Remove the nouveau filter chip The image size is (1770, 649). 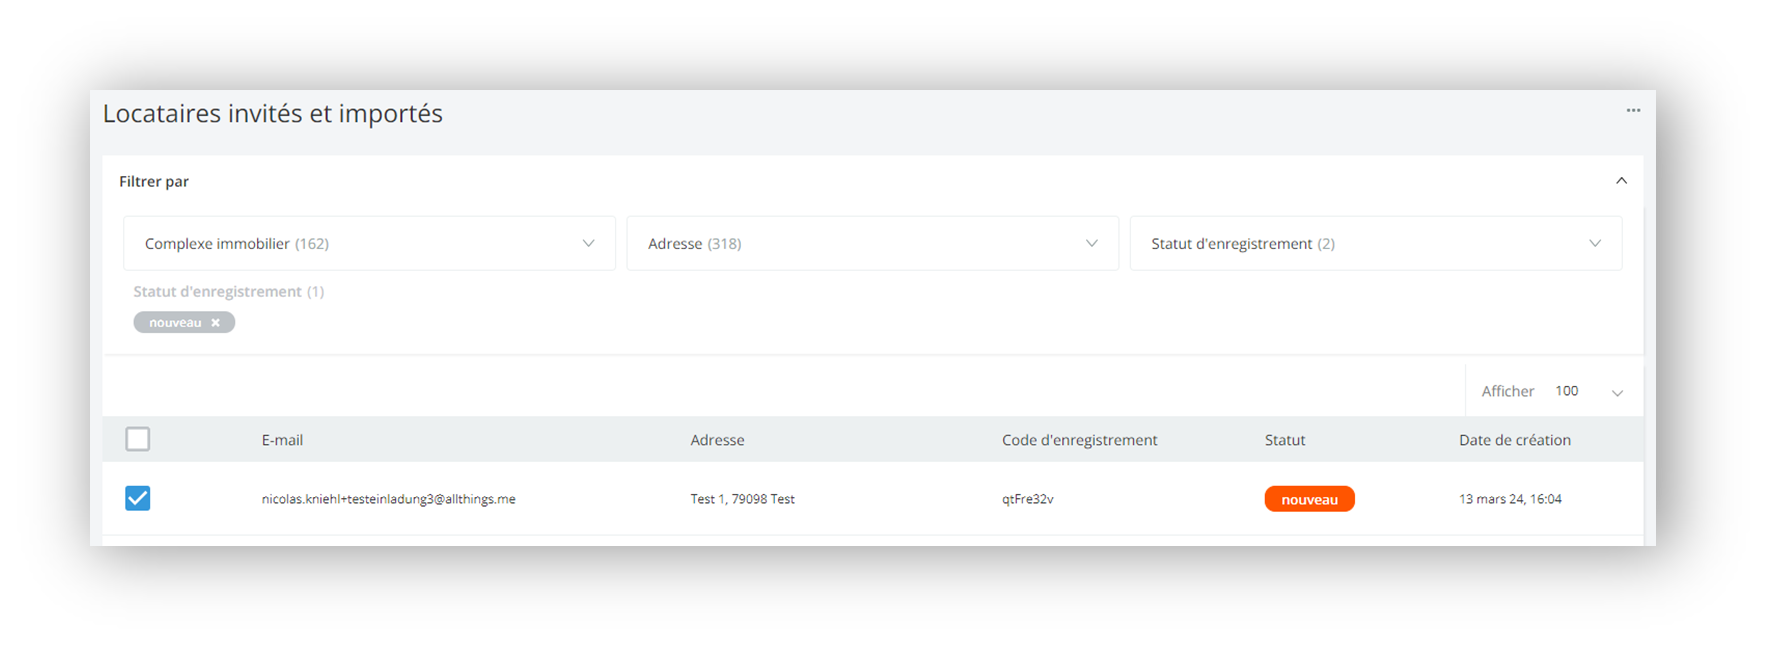(x=215, y=323)
